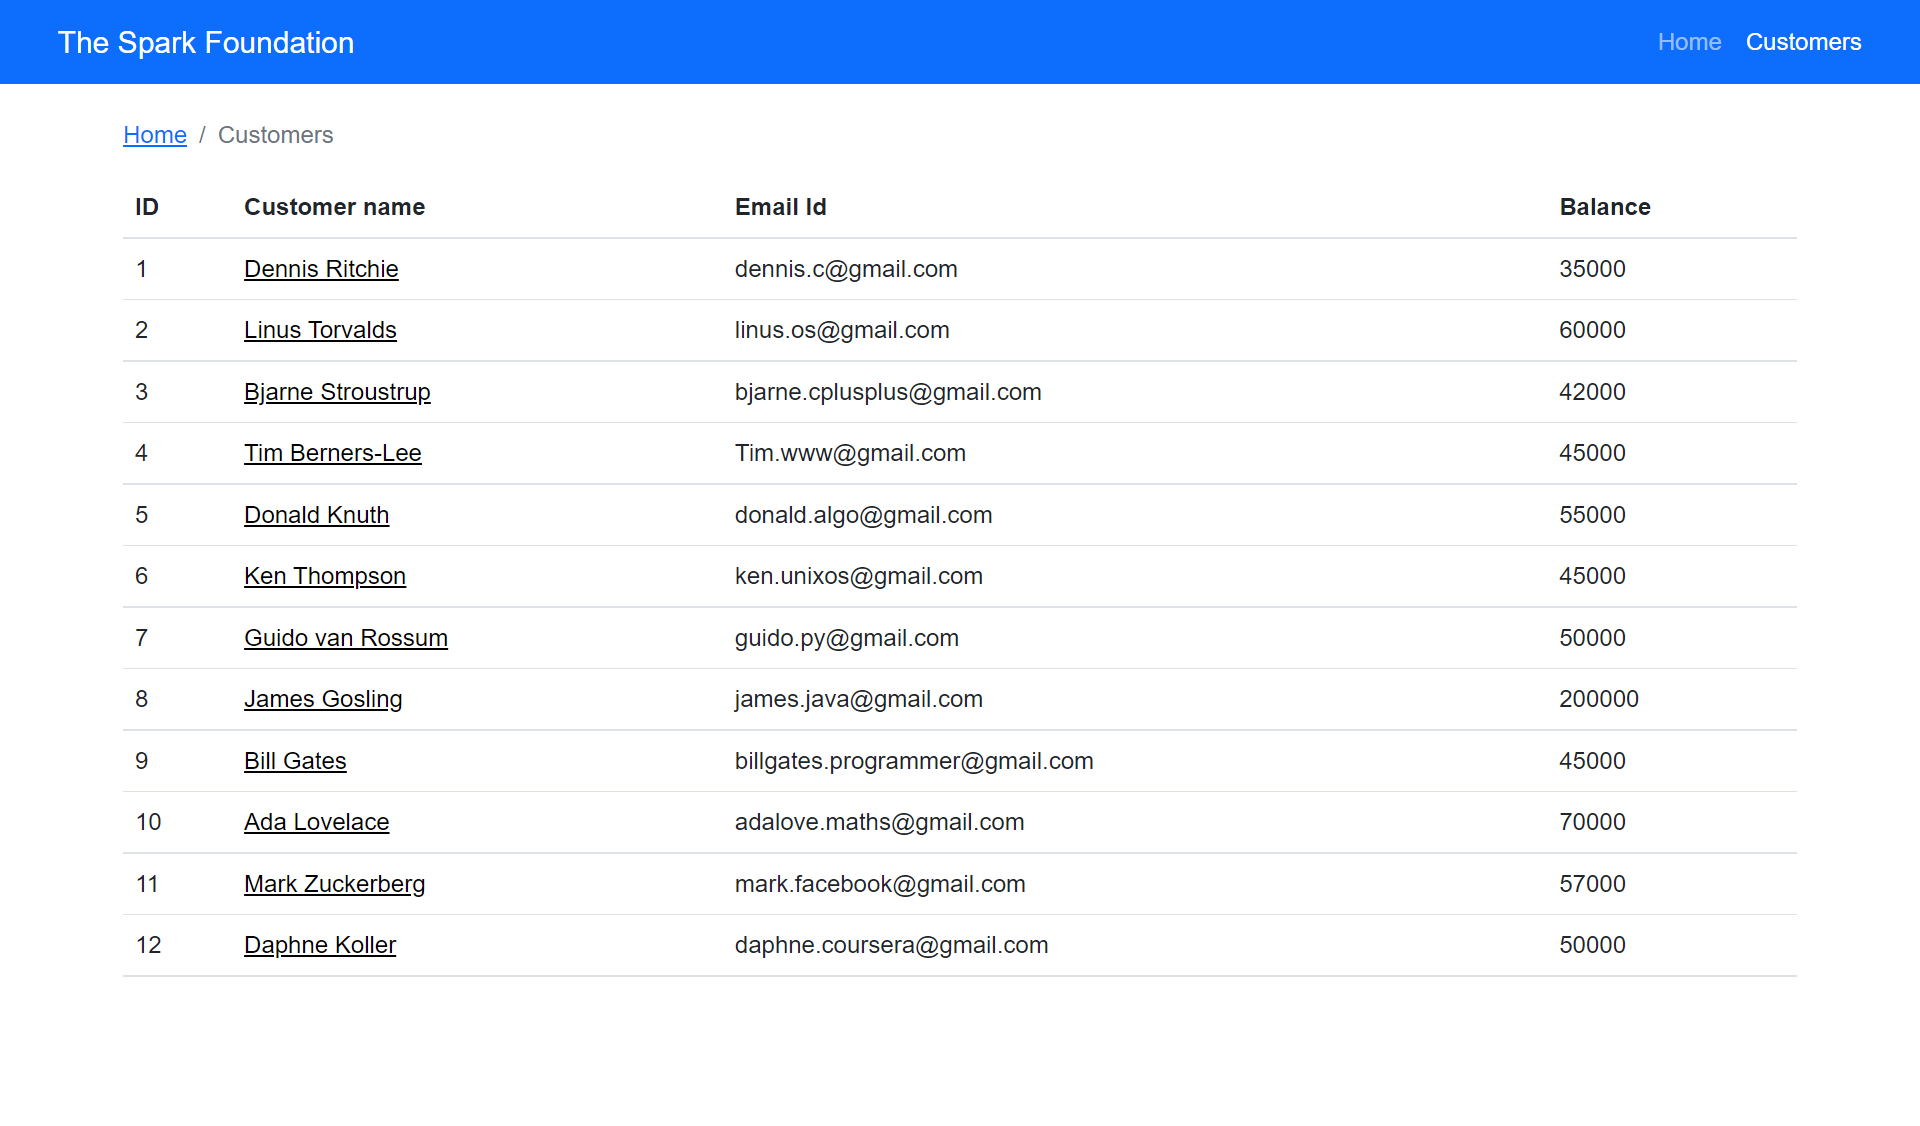Click the Customer name column header
Image resolution: width=1920 pixels, height=1126 pixels.
tap(334, 207)
